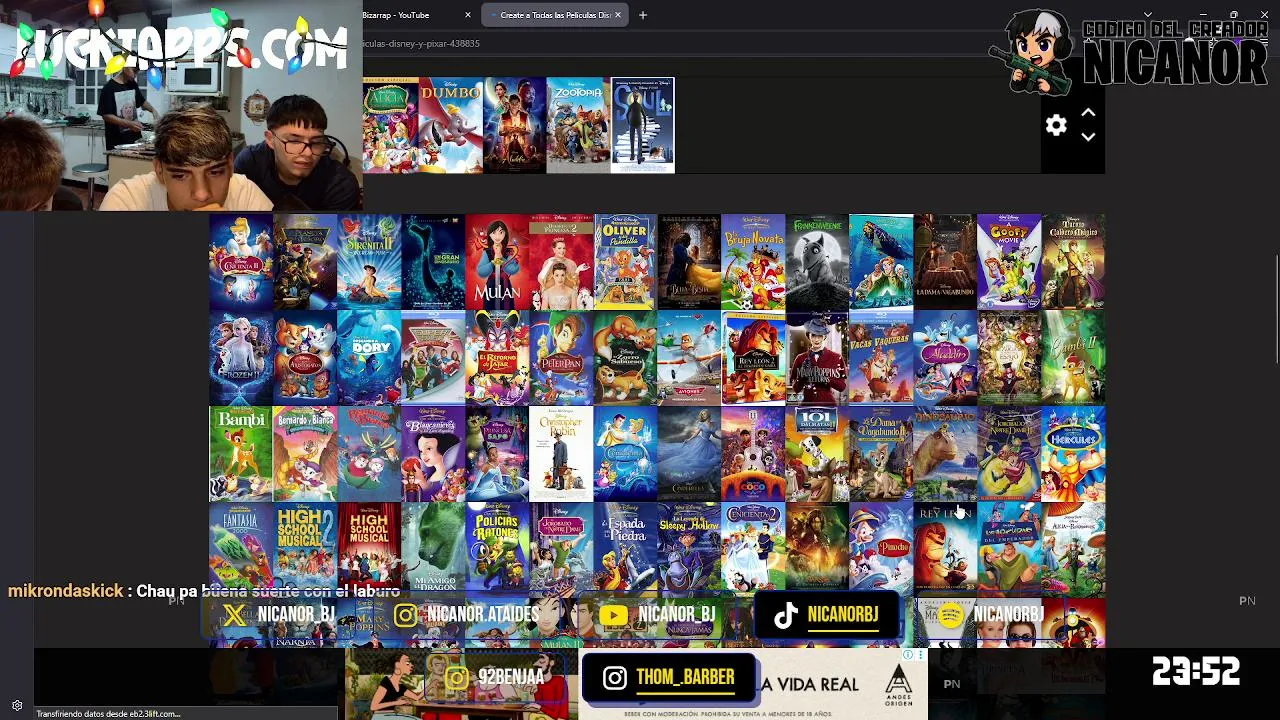Pick the live-action Aladdin poster beside Dumbo
This screenshot has height=720, width=1280.
tap(515, 125)
